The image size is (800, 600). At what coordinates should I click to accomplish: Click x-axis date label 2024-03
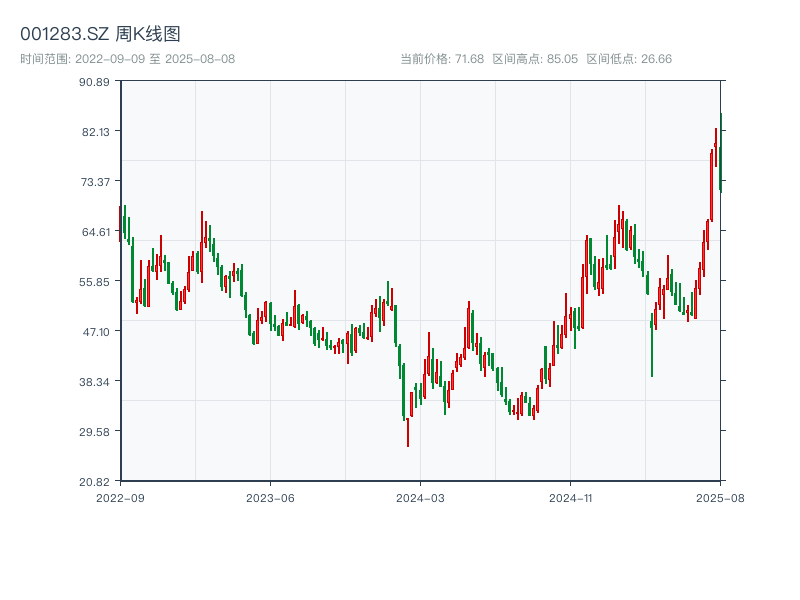tap(420, 498)
